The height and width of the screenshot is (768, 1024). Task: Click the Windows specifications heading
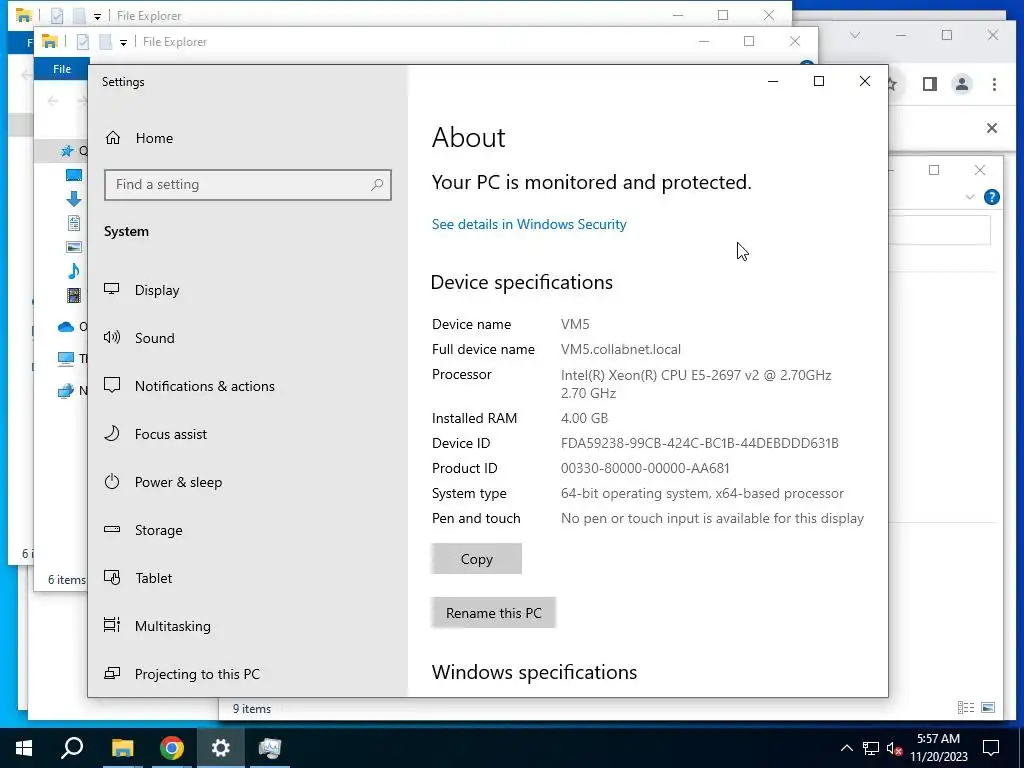point(534,672)
